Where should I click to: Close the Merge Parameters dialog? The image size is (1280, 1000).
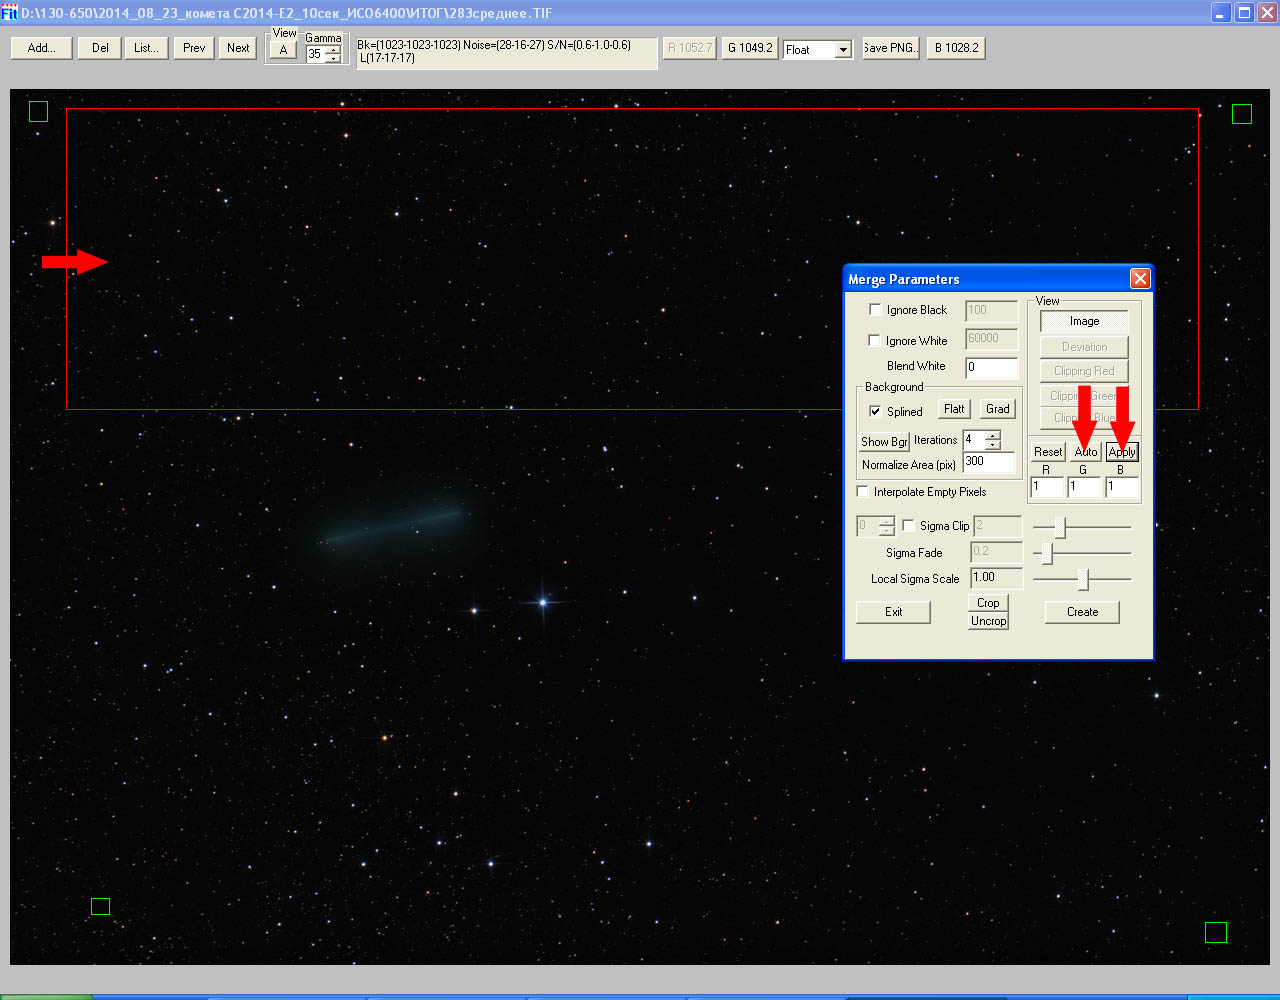click(1140, 279)
